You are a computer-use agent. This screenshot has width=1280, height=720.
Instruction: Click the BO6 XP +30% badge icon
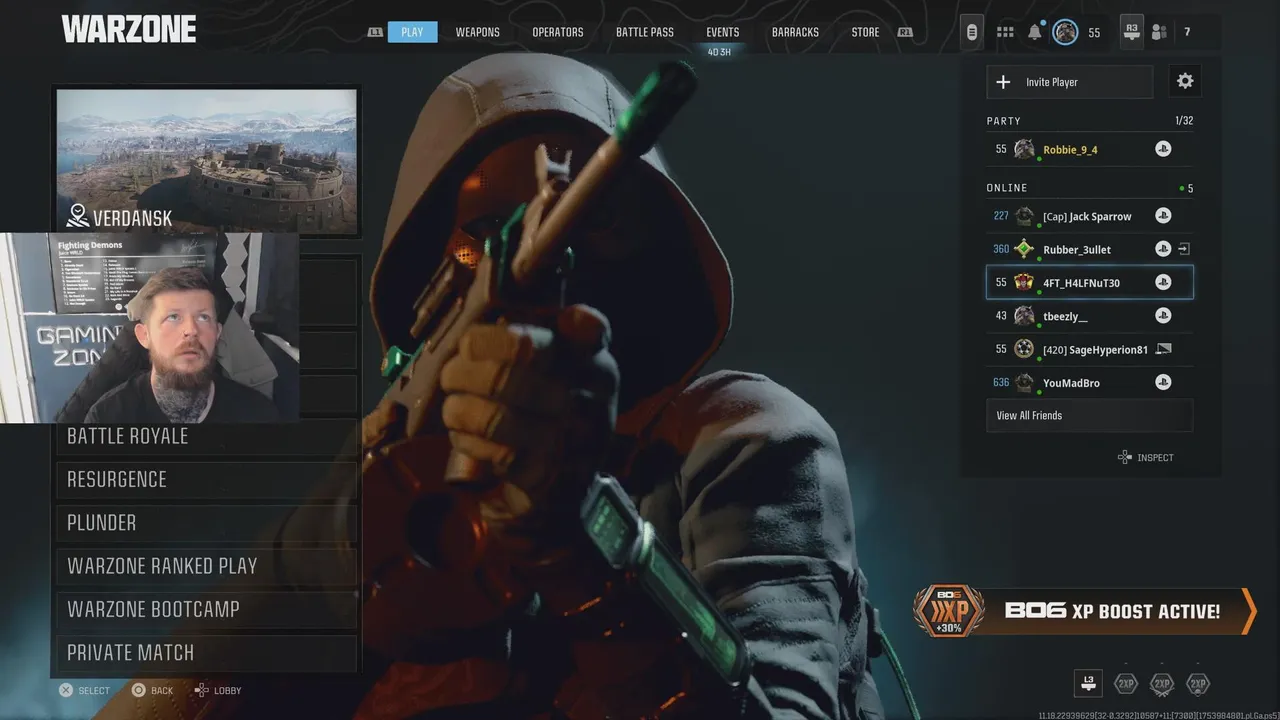pyautogui.click(x=949, y=611)
